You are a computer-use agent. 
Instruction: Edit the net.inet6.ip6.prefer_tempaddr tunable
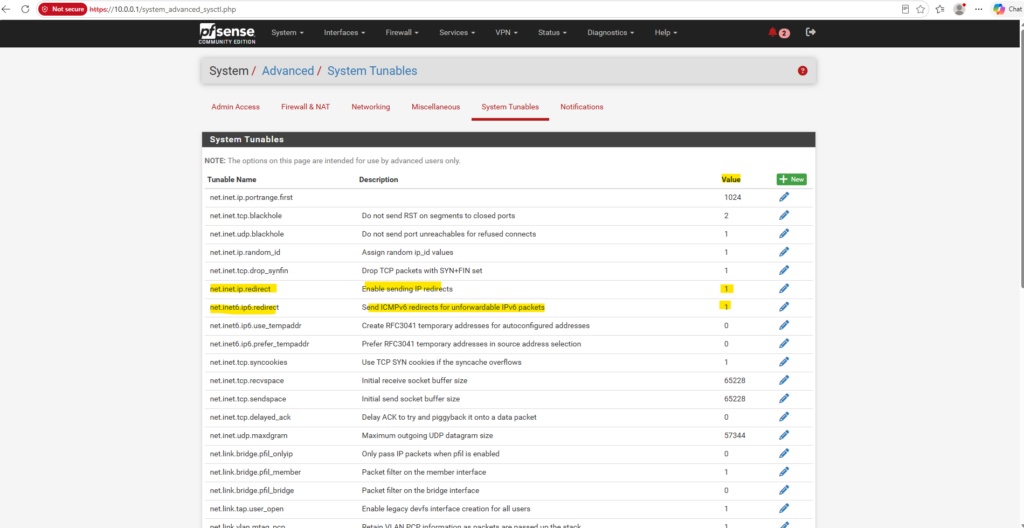tap(784, 343)
